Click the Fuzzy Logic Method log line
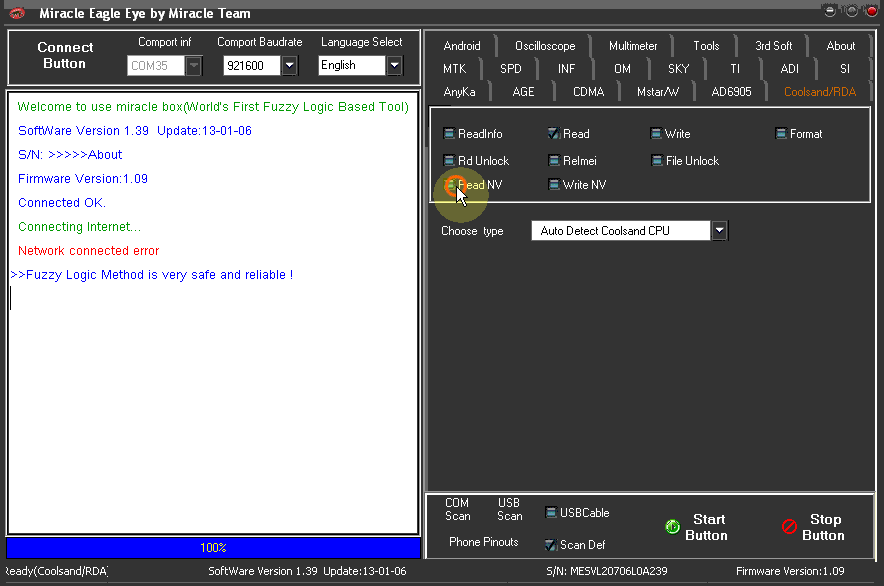The width and height of the screenshot is (884, 586). (152, 275)
